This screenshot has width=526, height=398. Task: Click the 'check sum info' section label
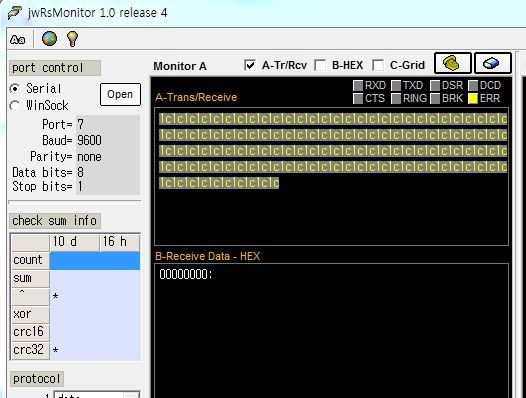55,221
